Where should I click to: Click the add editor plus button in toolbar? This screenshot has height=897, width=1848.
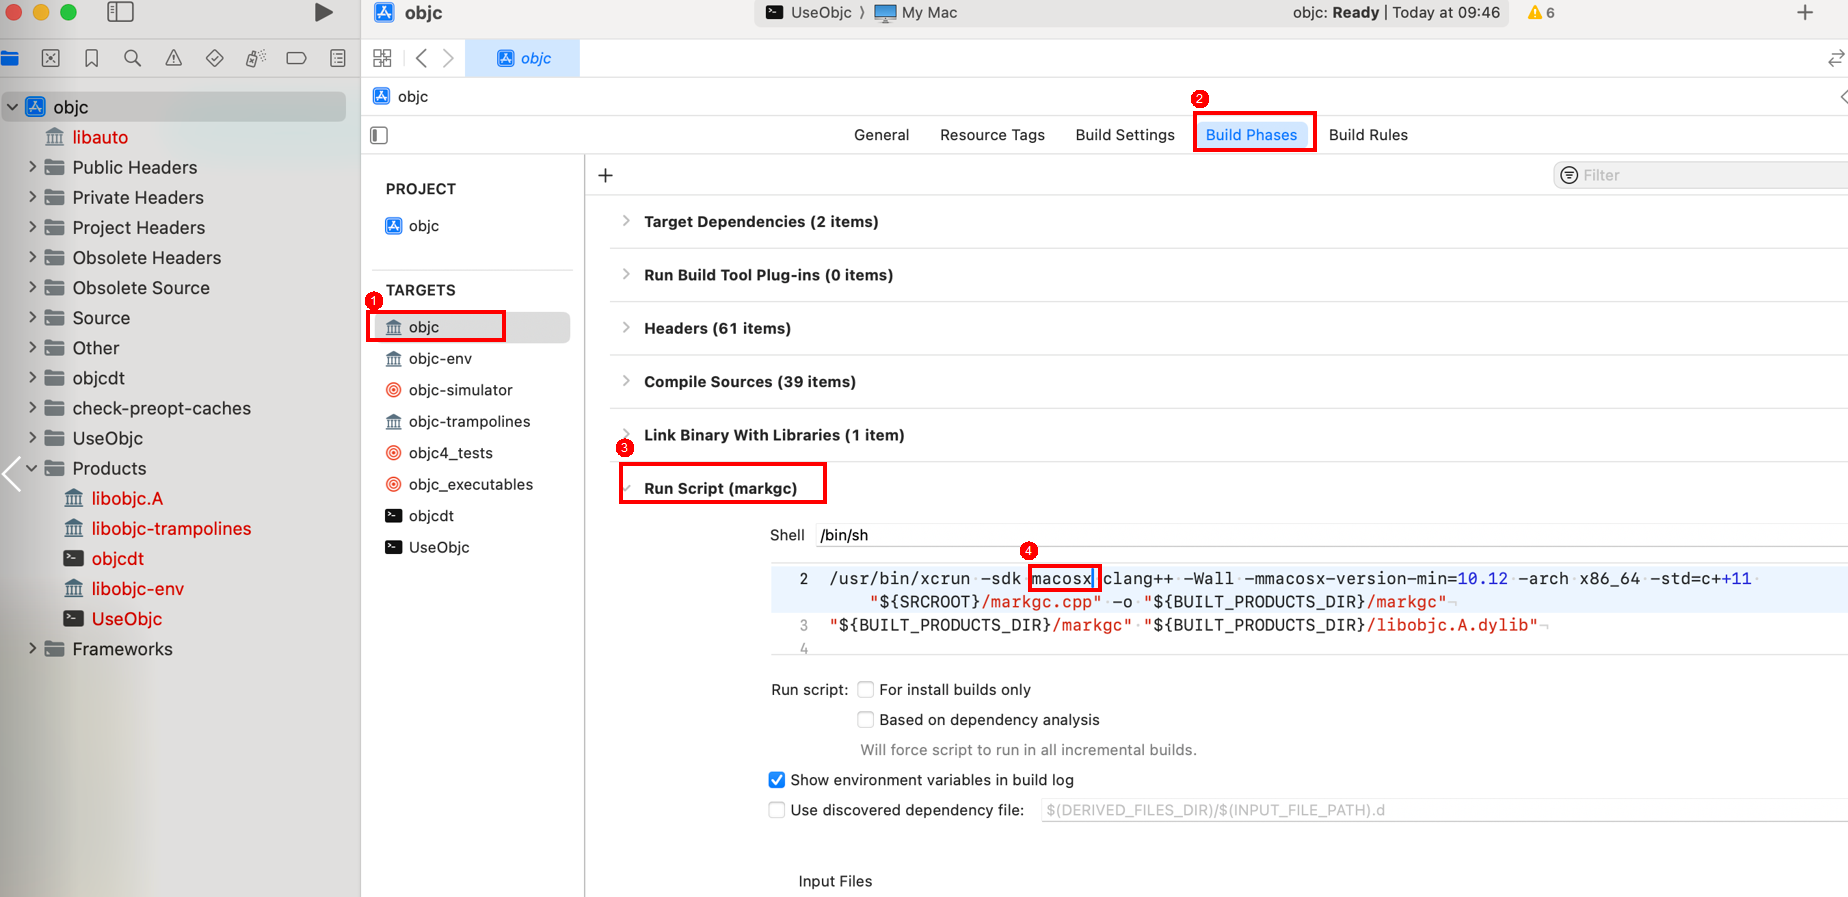tap(1805, 12)
